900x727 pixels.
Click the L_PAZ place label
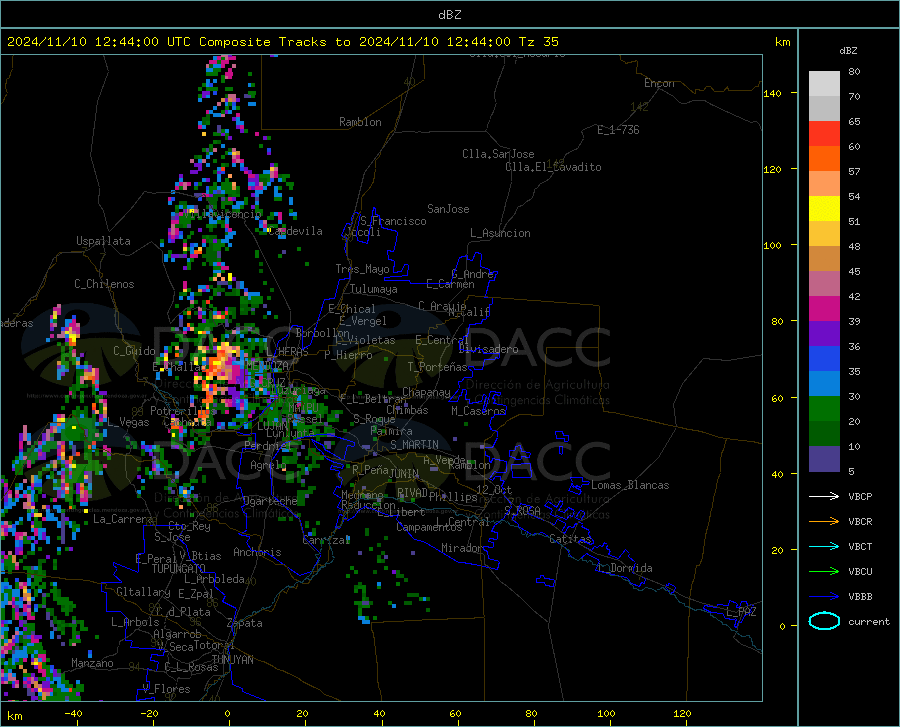coord(741,612)
